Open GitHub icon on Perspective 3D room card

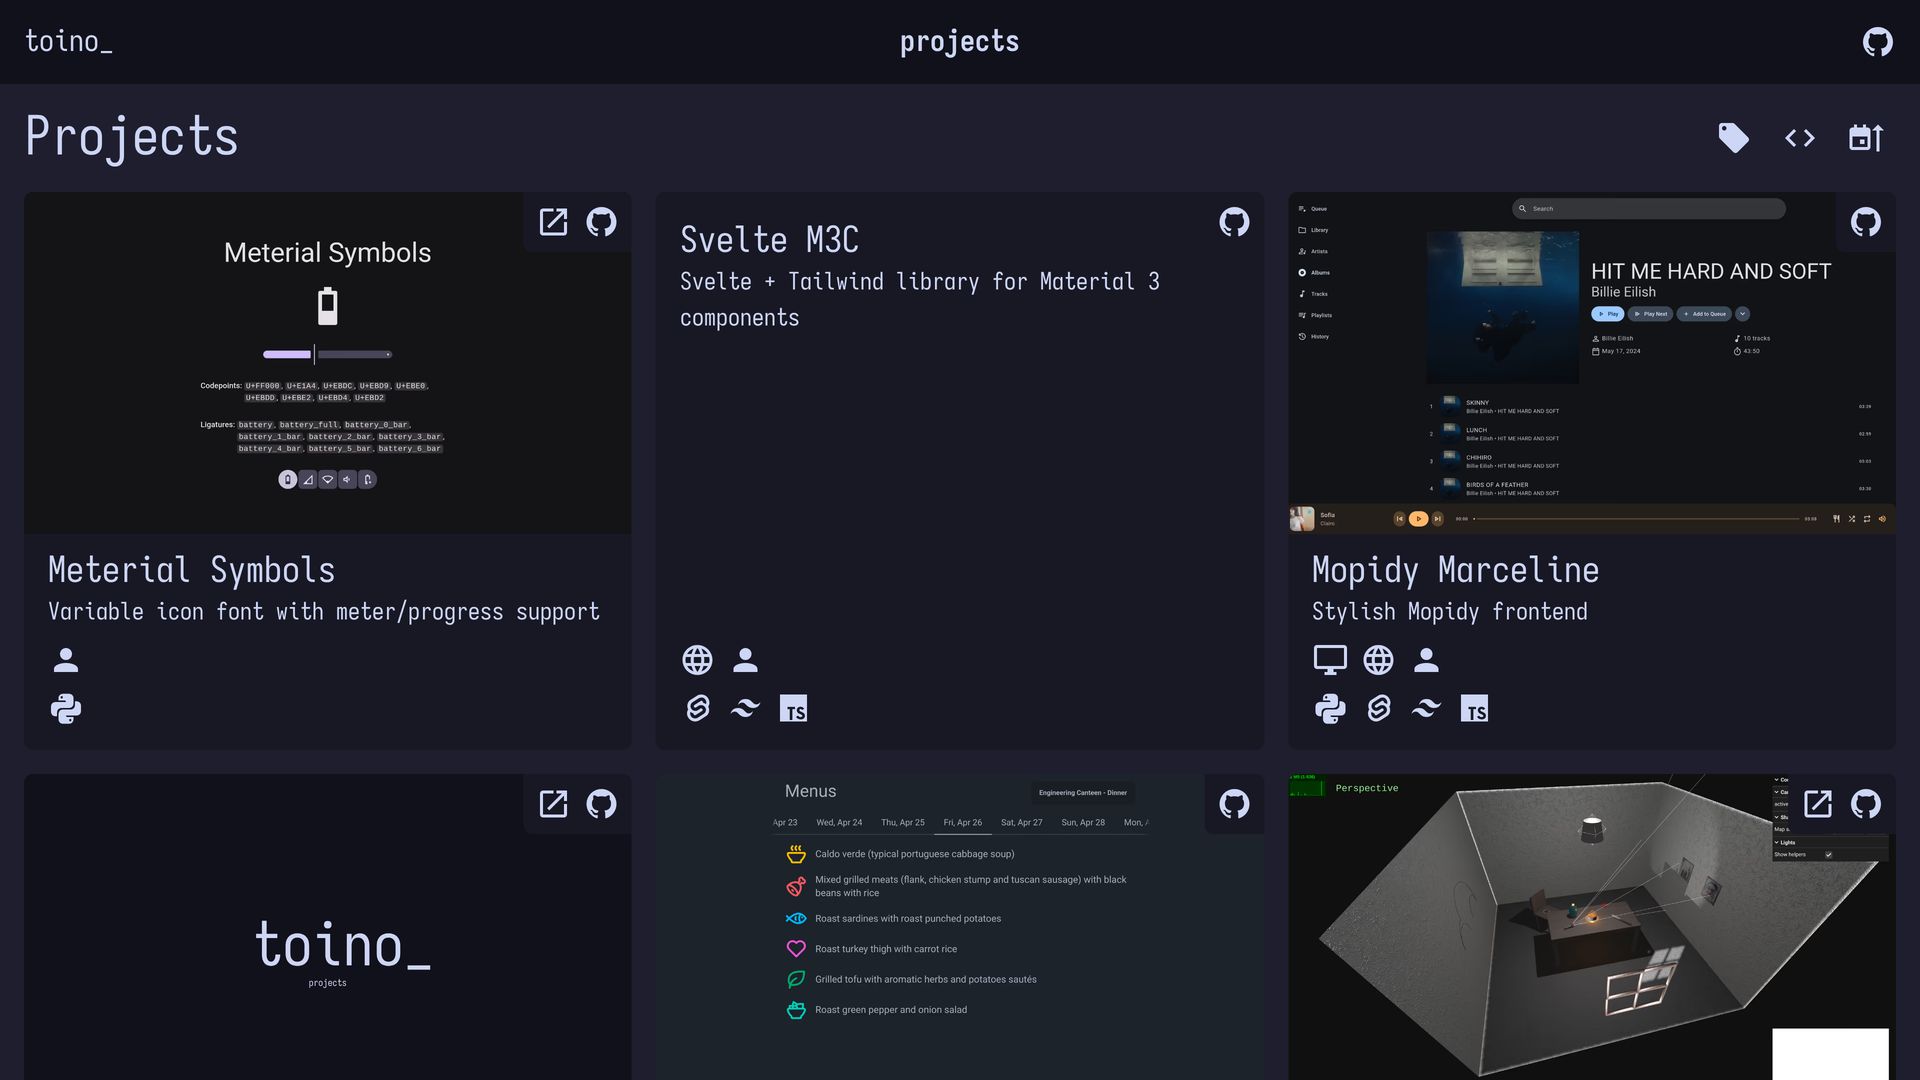coord(1865,804)
